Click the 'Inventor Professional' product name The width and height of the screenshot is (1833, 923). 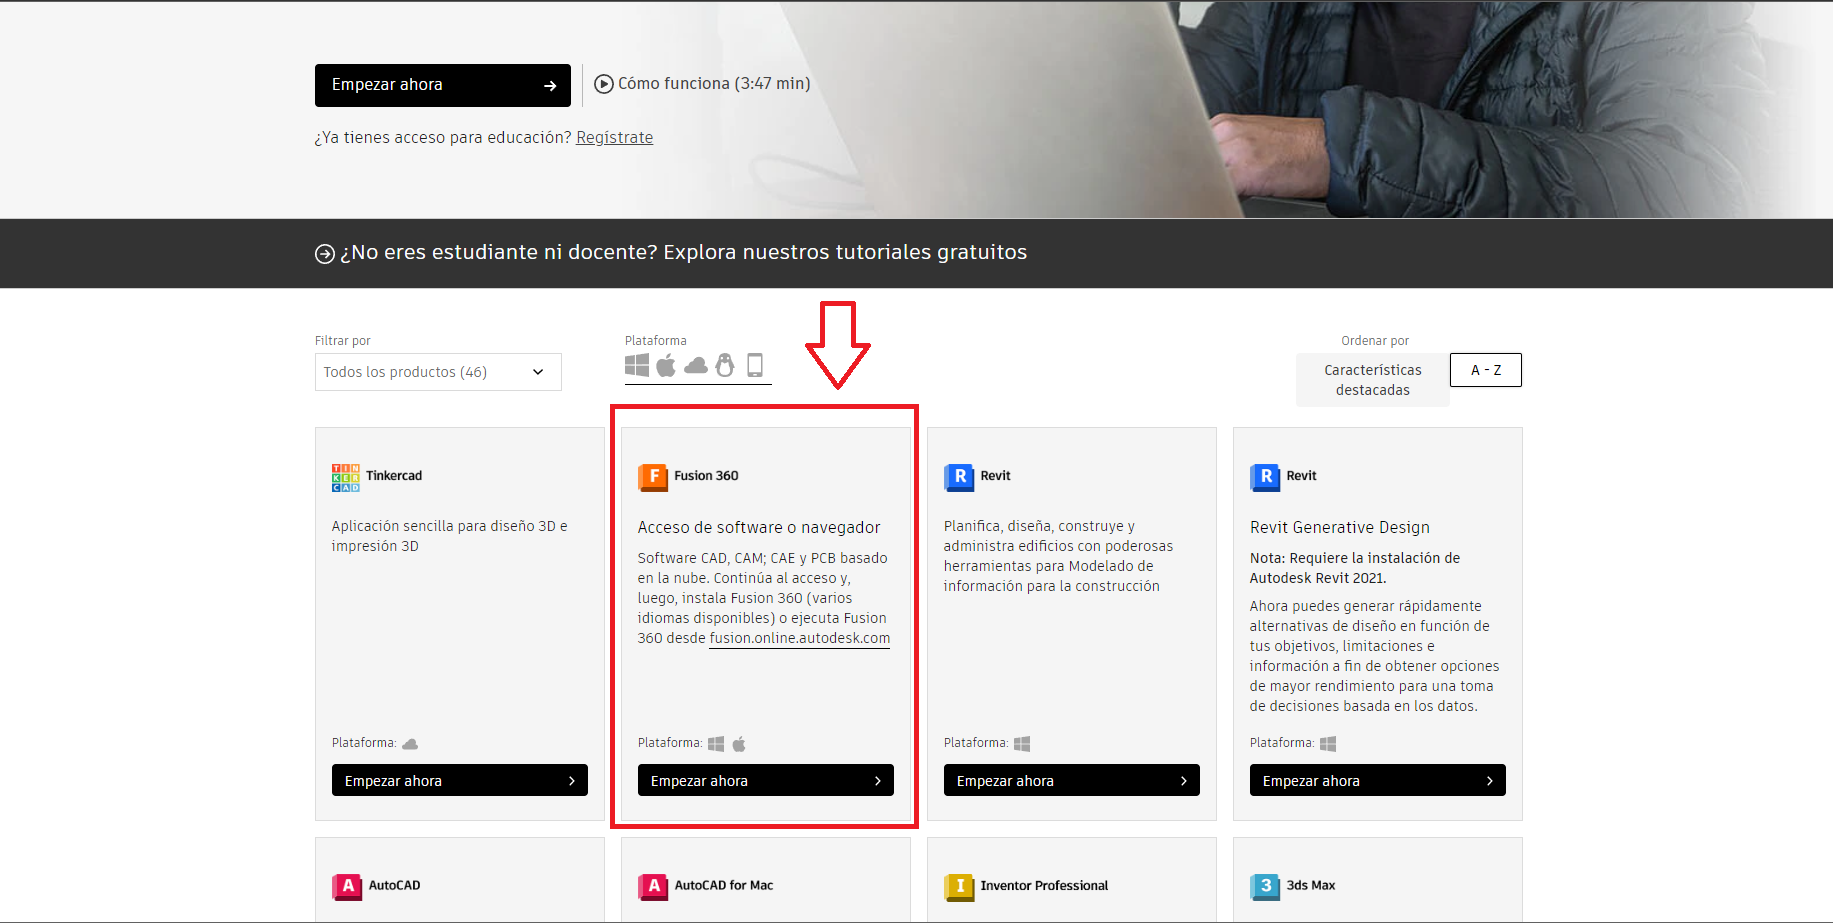click(x=1044, y=886)
